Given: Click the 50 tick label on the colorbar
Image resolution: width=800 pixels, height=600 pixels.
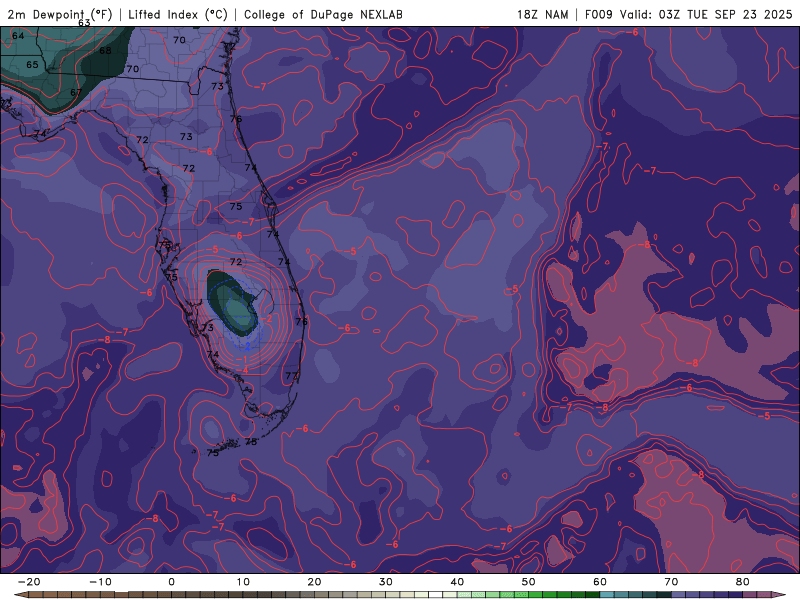Looking at the screenshot, I should click(x=529, y=582).
